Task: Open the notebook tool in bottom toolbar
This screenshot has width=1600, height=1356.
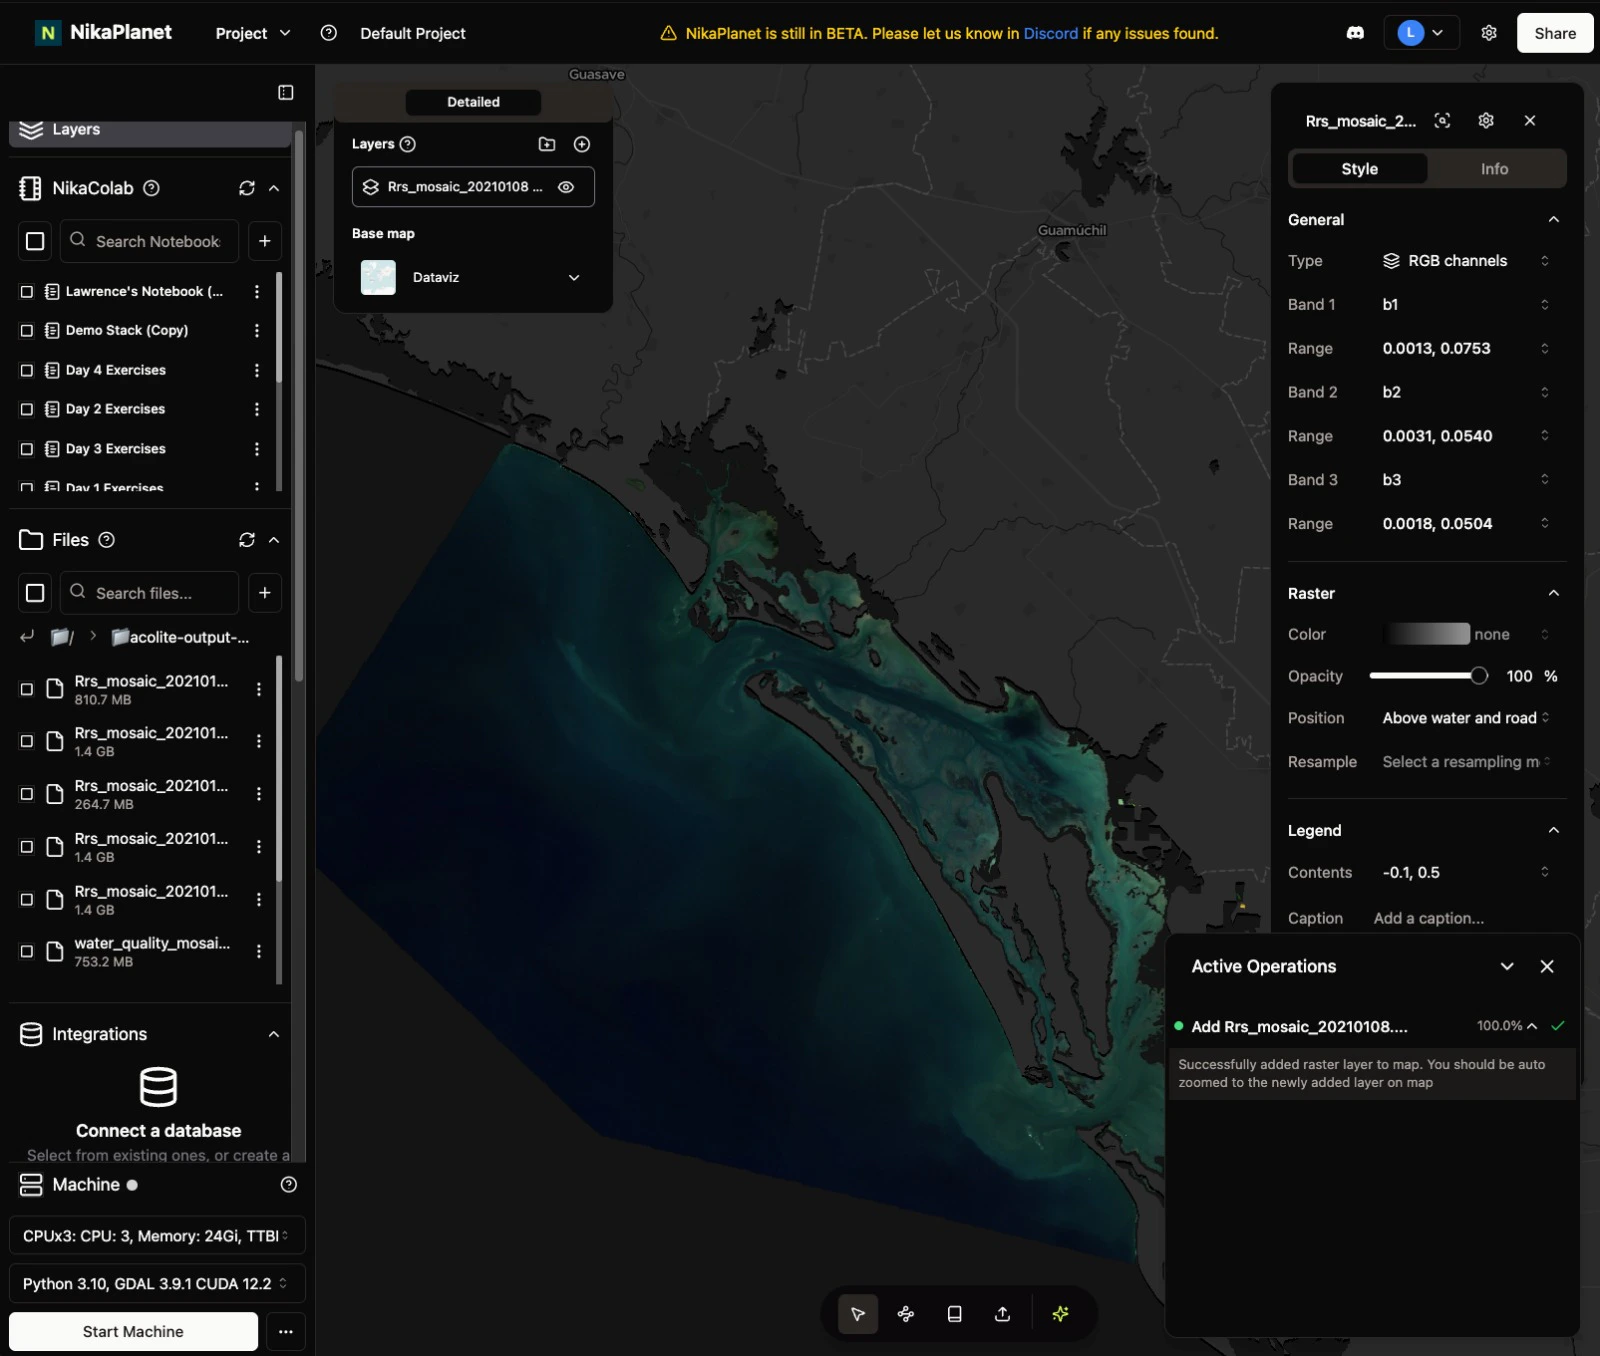Action: [954, 1314]
